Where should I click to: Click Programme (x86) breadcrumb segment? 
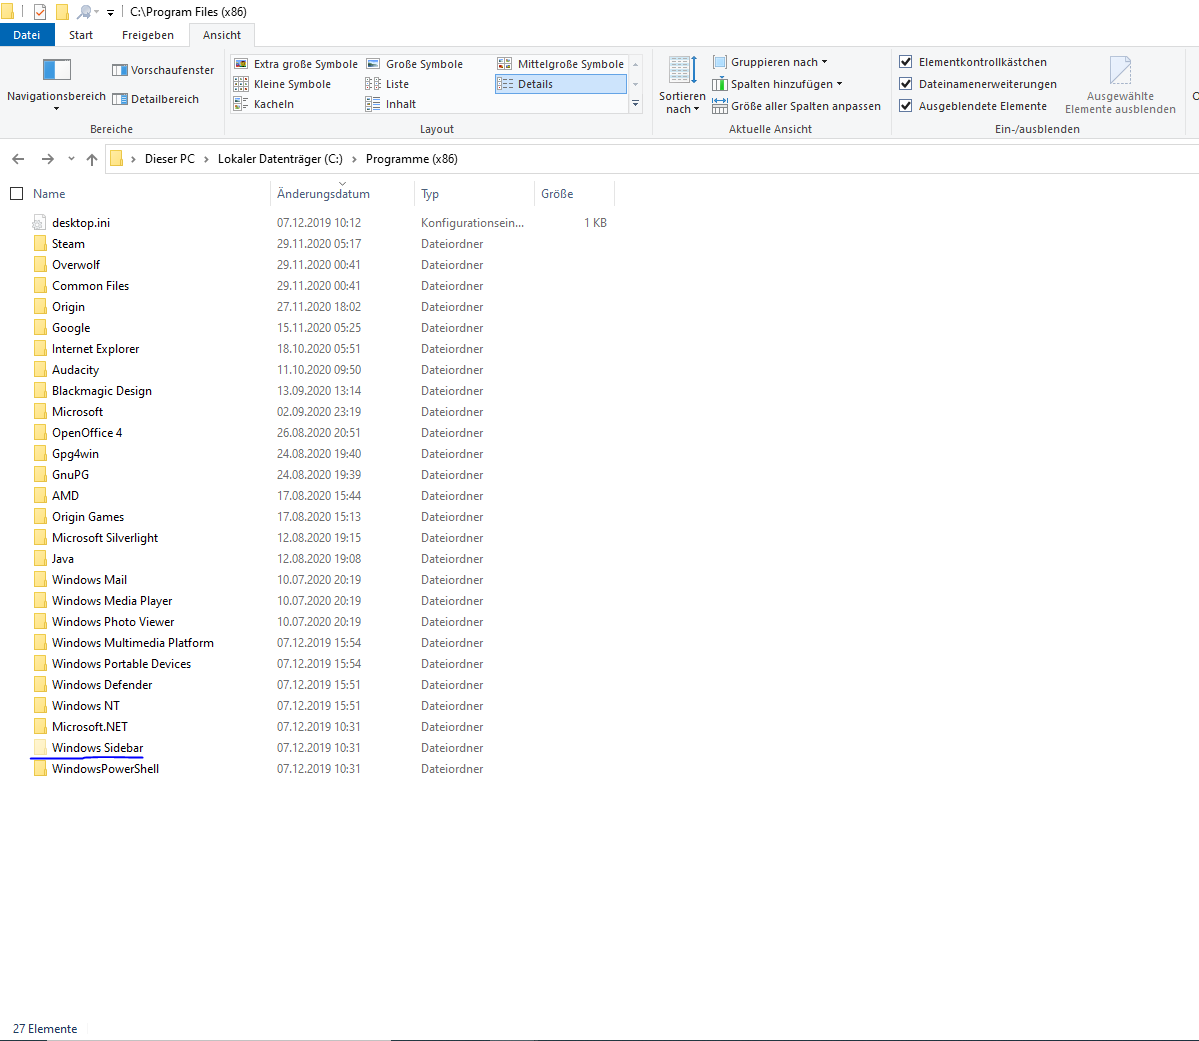411,159
